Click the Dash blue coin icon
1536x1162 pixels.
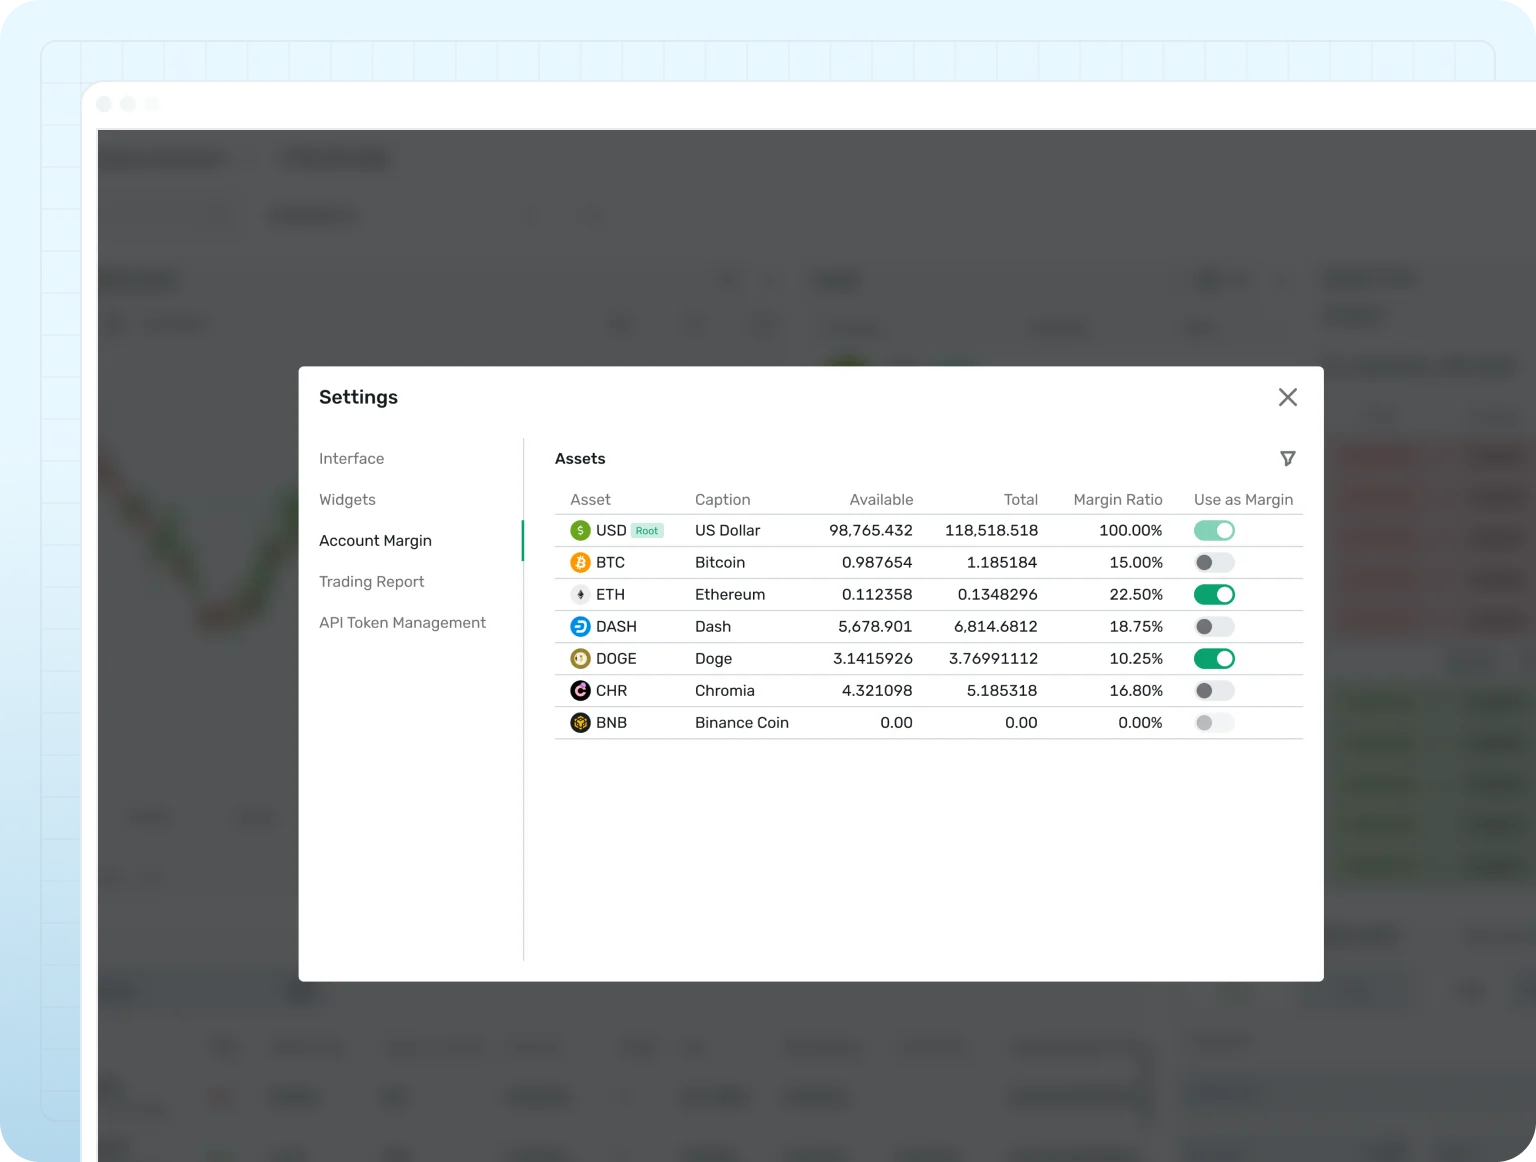pyautogui.click(x=580, y=626)
